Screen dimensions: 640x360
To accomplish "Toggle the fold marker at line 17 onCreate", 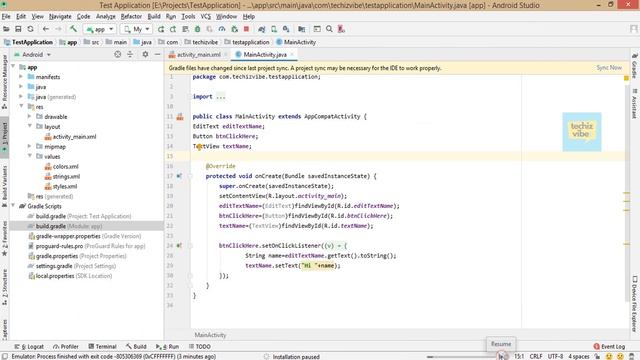I will [x=190, y=176].
